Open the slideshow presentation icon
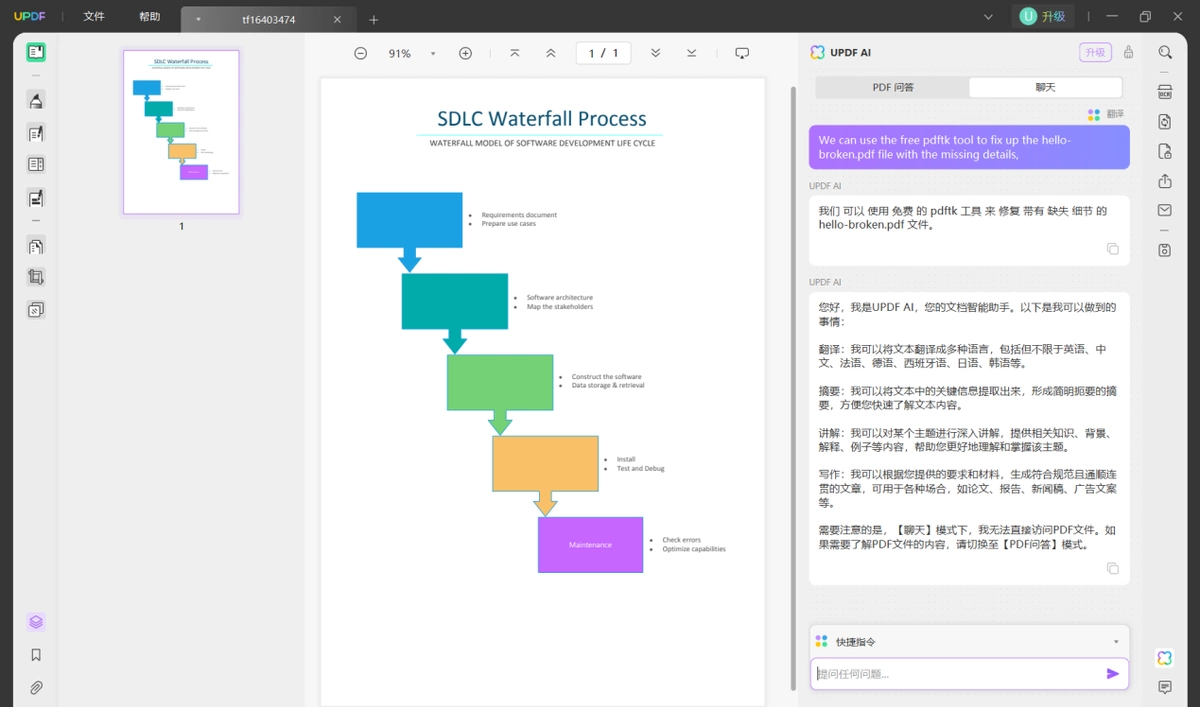This screenshot has height=707, width=1200. 742,53
